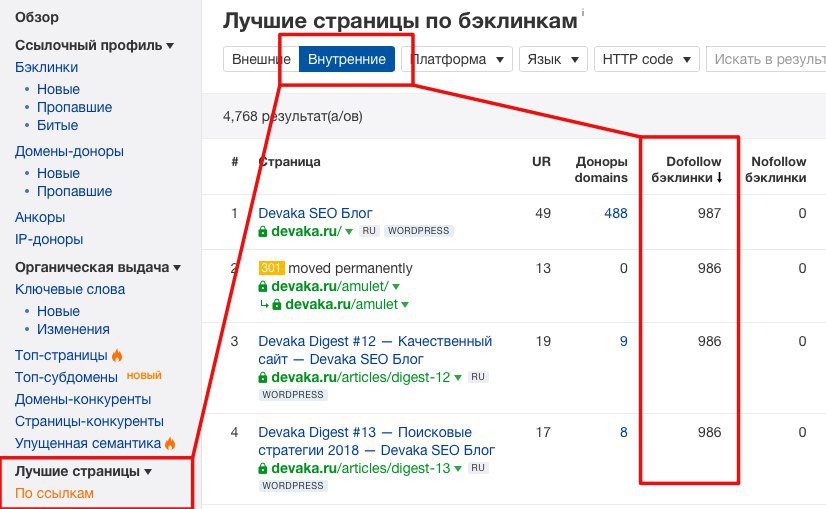The image size is (826, 509).
Task: Open Новые under Домены-доноры
Action: coord(58,173)
